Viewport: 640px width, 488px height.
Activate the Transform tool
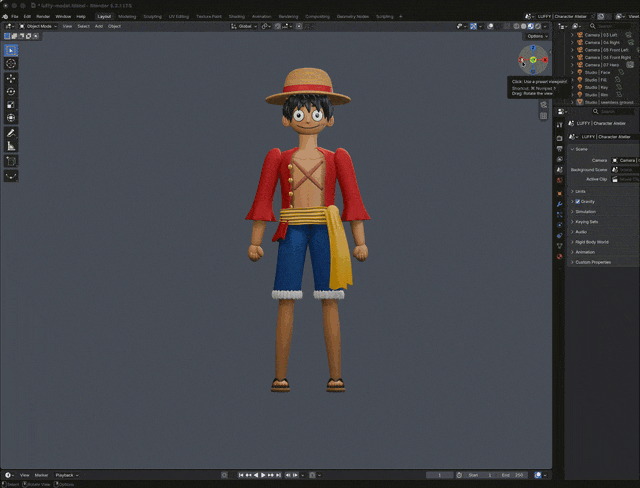coord(11,118)
